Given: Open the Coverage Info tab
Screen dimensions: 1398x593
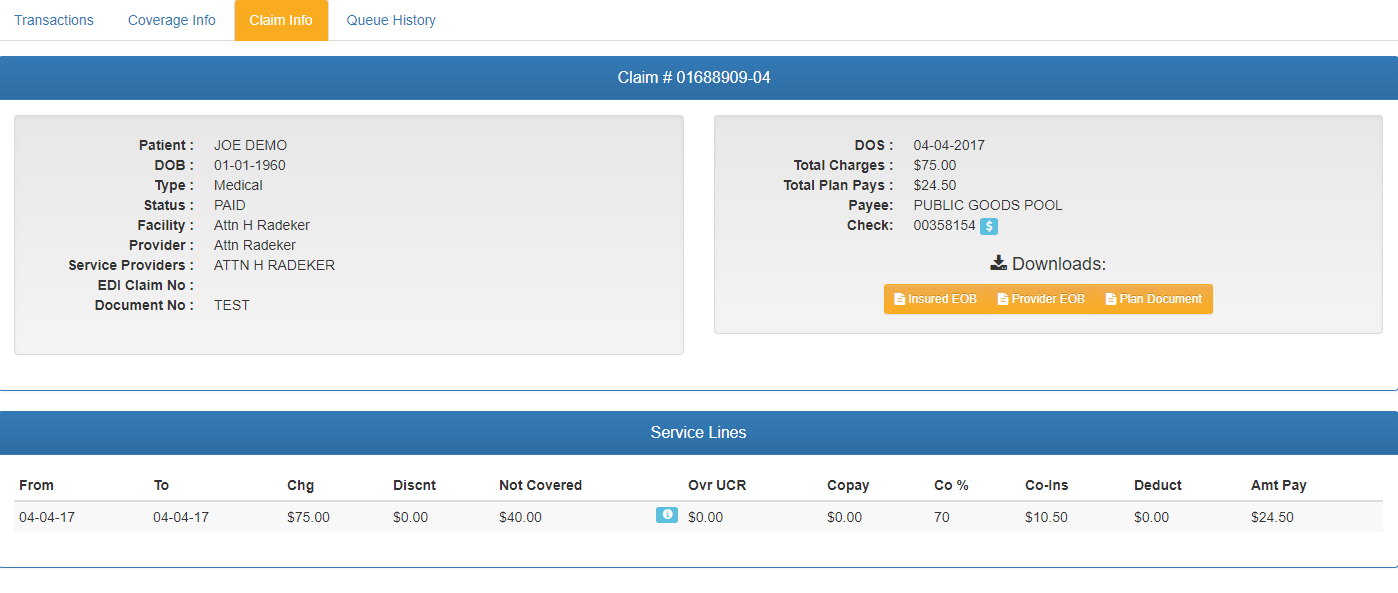Looking at the screenshot, I should tap(171, 20).
